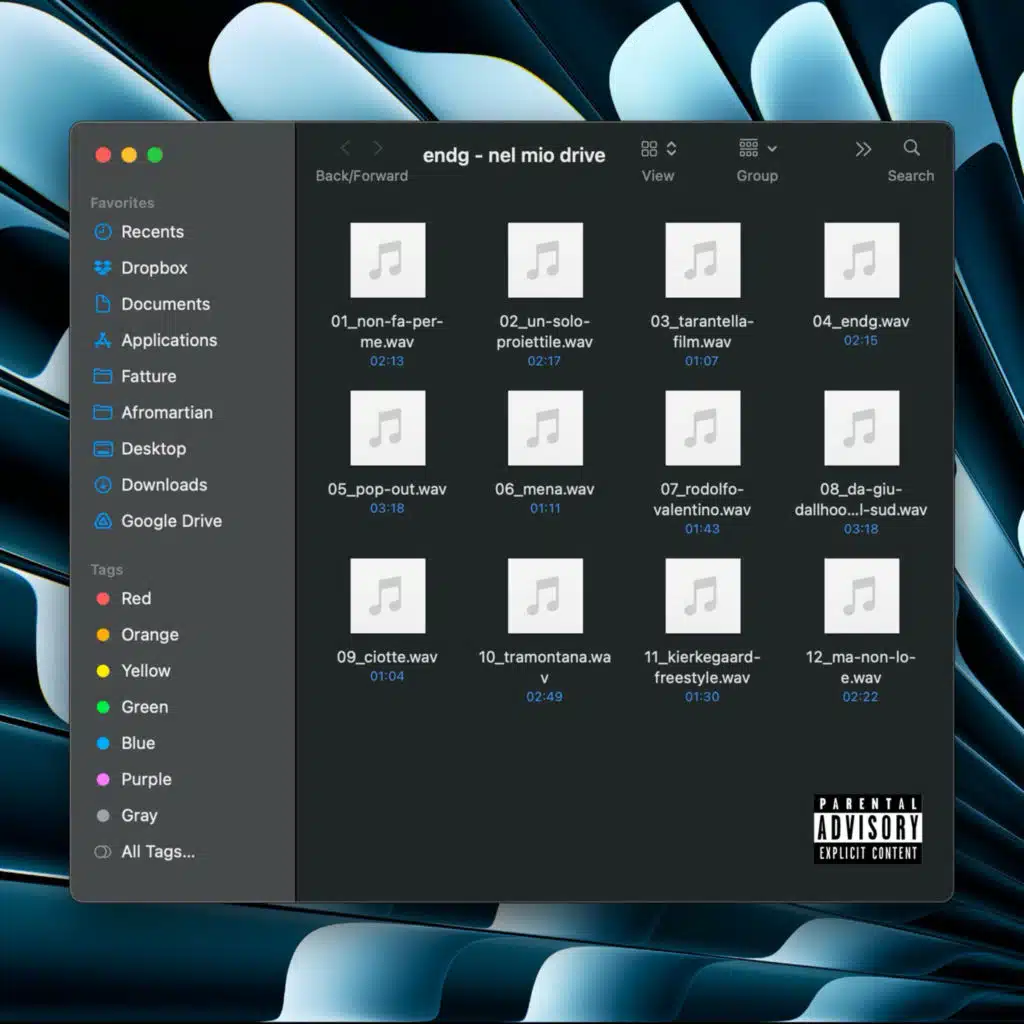
Task: Select file 04_endg.wav
Action: coord(860,261)
